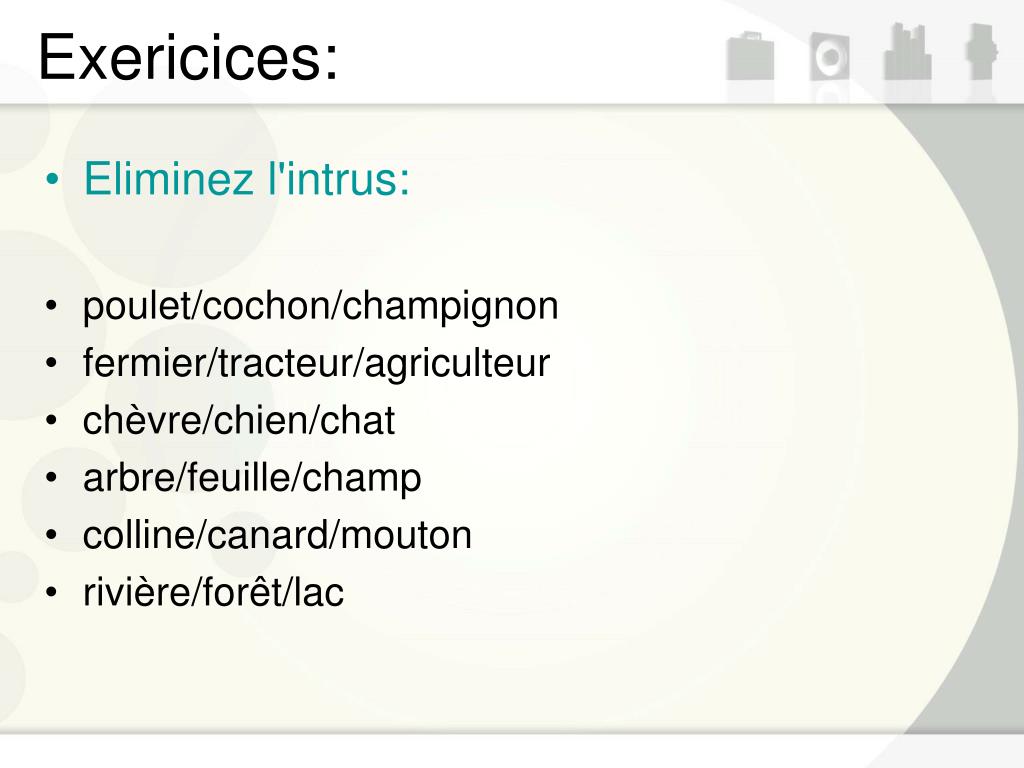Click the briefcase icon in header

pos(750,56)
